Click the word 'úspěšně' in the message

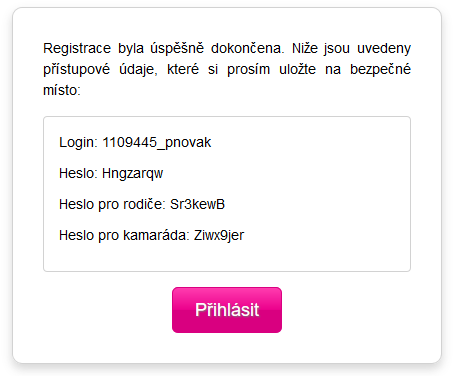pyautogui.click(x=177, y=49)
